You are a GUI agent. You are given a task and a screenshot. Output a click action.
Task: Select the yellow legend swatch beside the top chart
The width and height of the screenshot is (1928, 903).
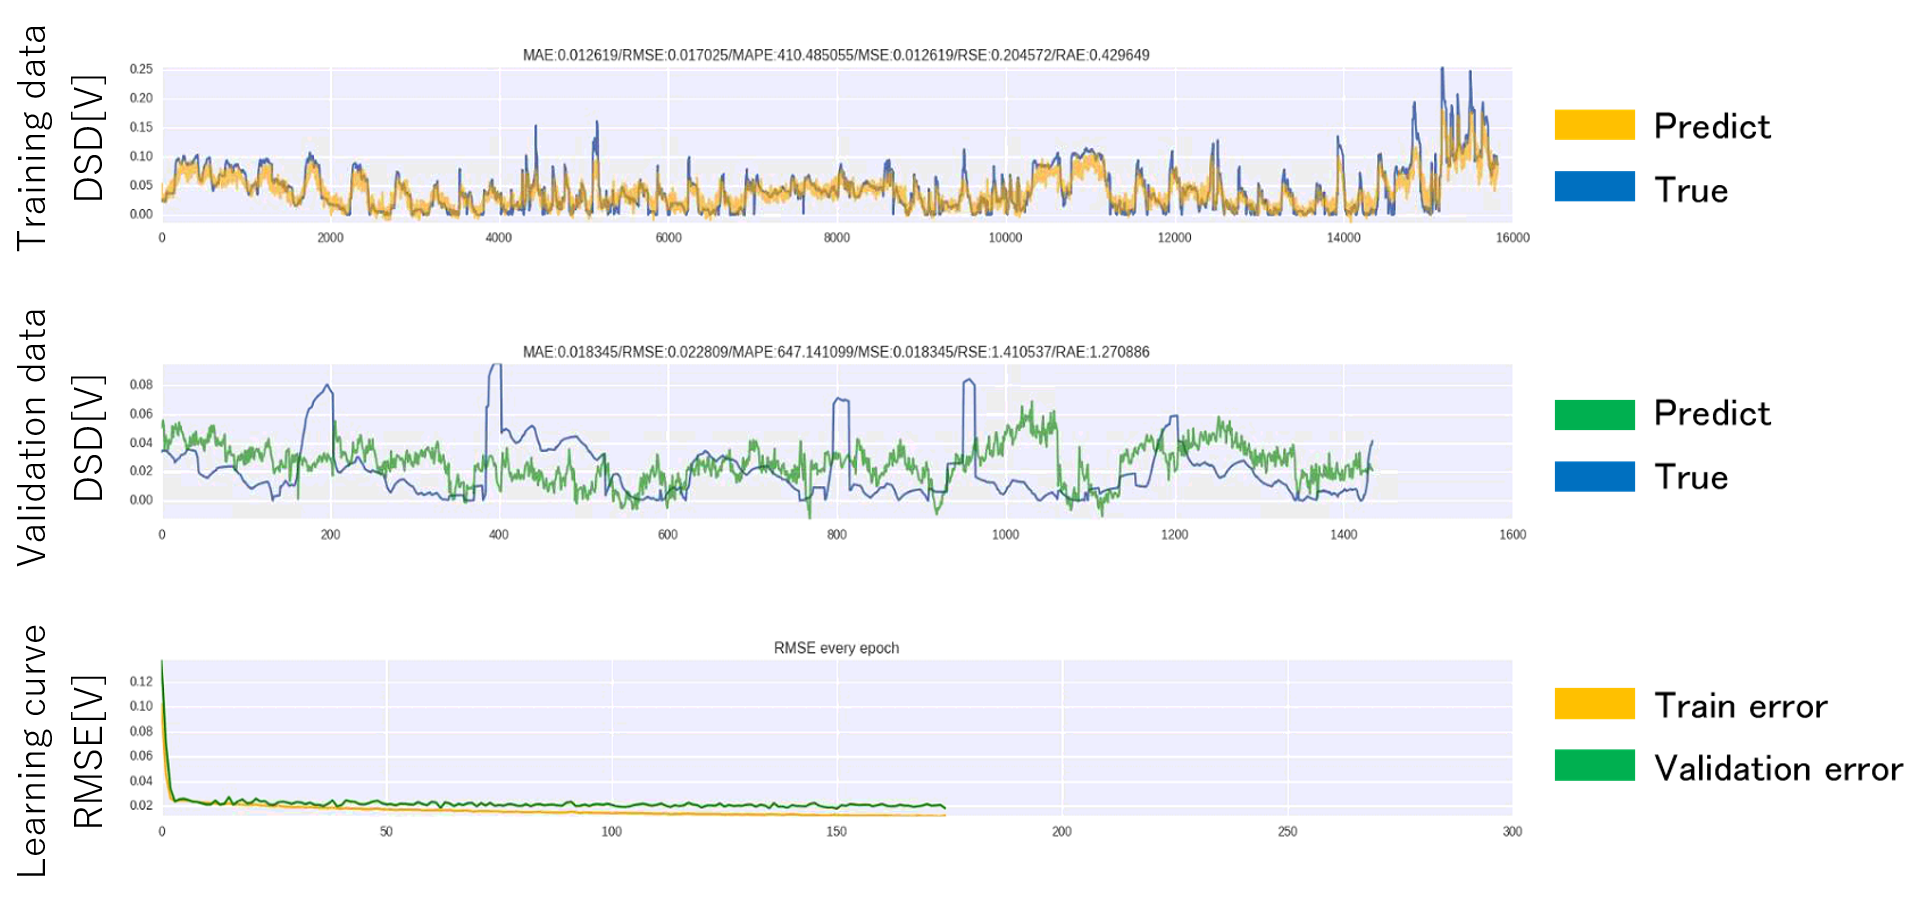(1594, 124)
